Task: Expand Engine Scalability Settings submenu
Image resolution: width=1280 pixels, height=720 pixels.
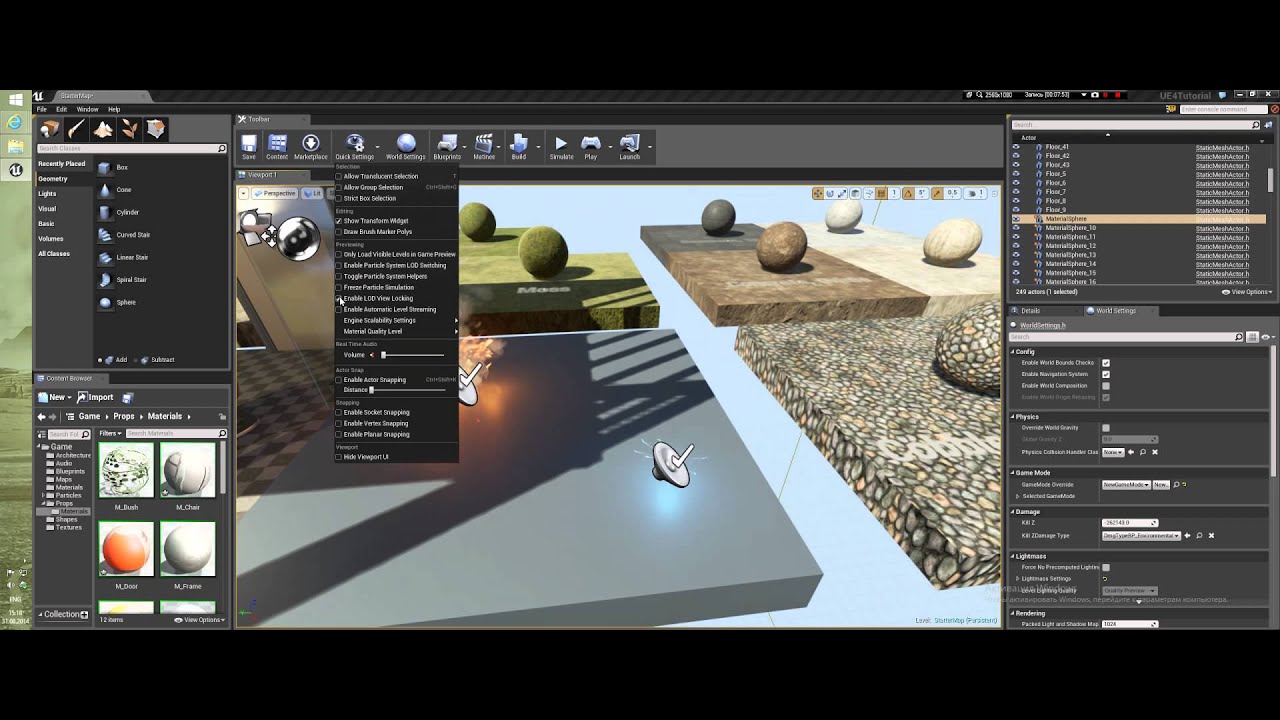Action: [x=396, y=320]
